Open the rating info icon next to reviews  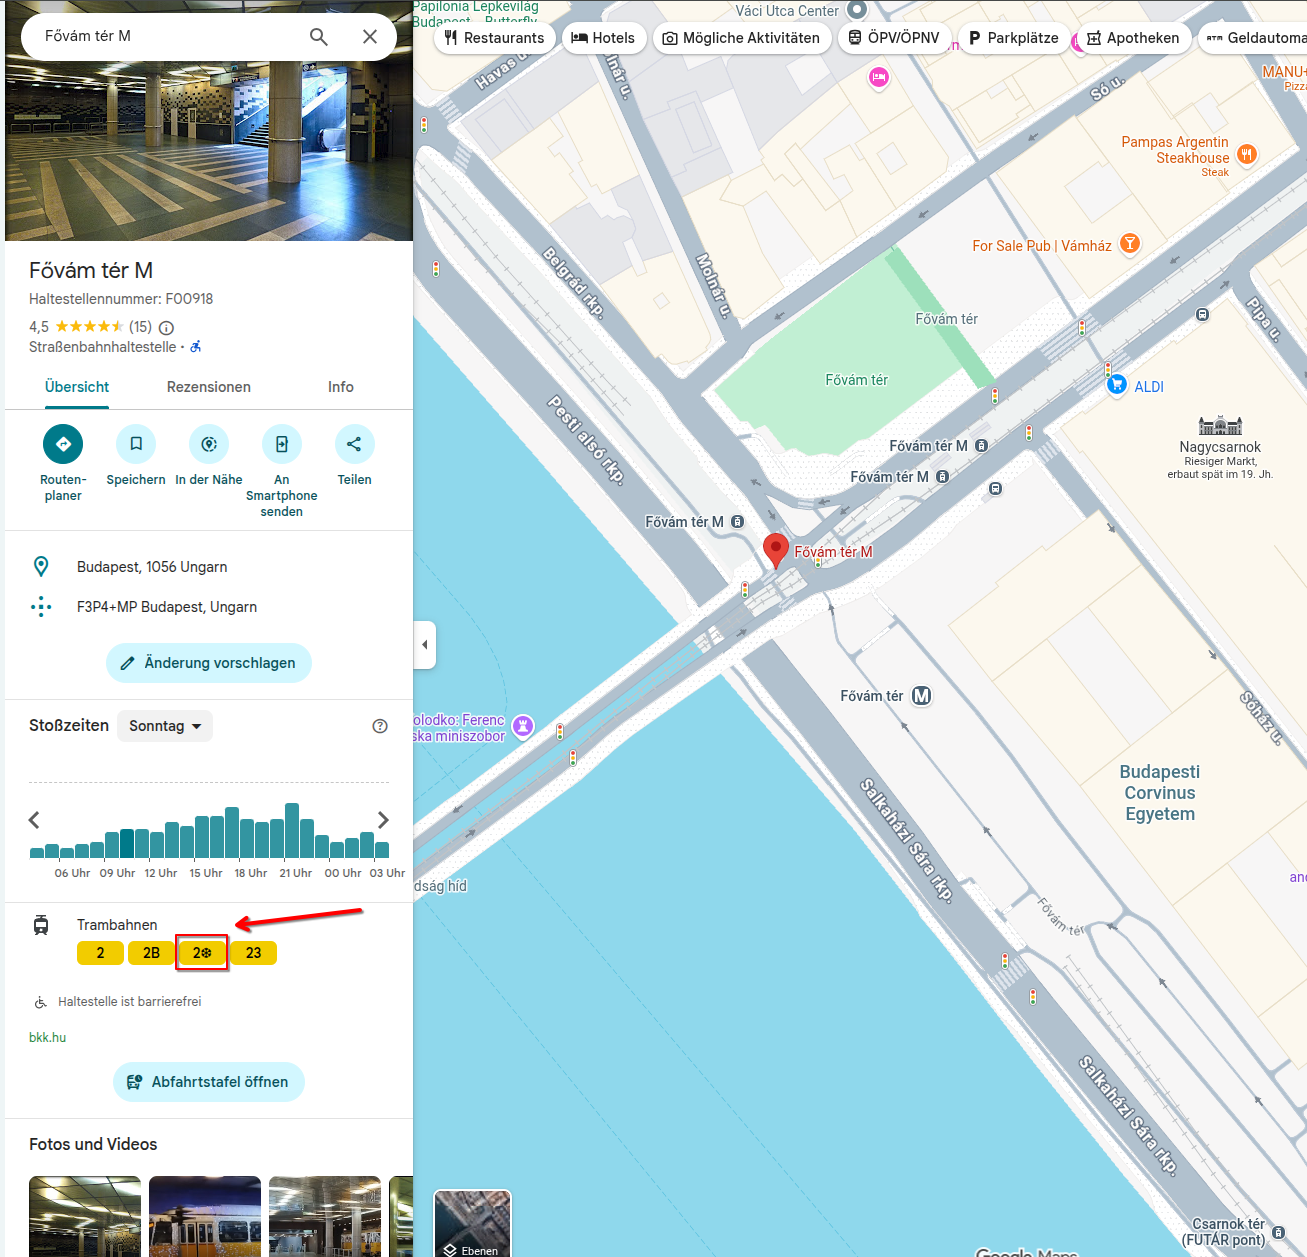(167, 327)
